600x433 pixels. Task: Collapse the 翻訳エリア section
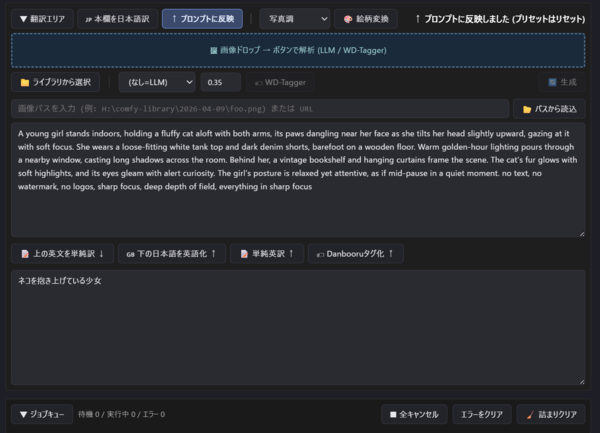click(x=42, y=19)
